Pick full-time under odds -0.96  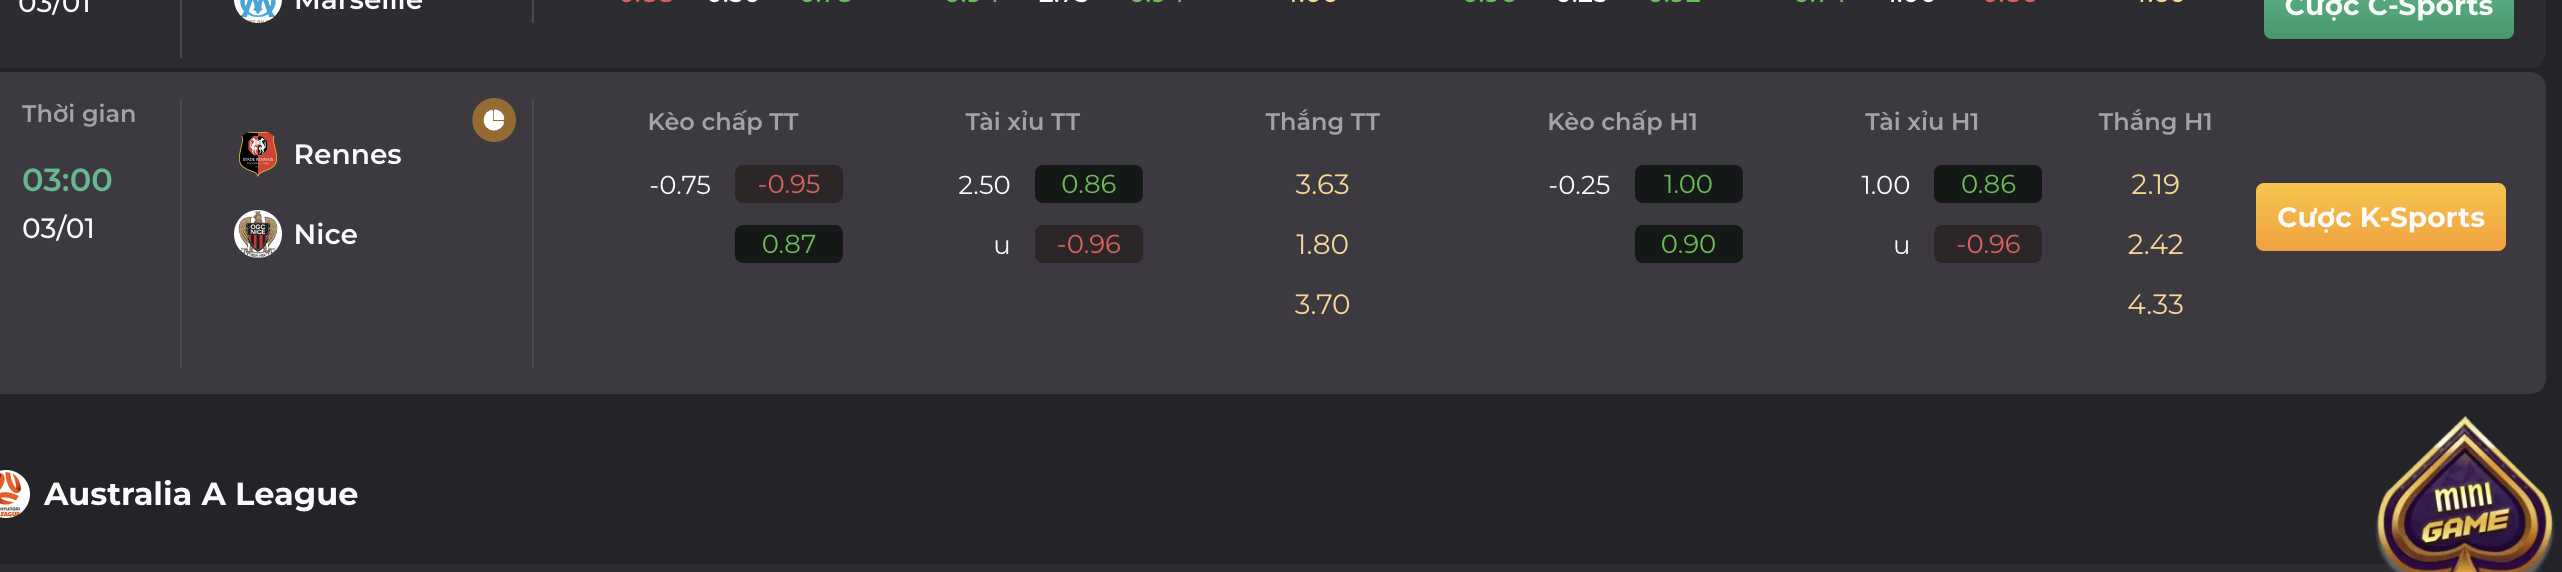(x=1089, y=244)
